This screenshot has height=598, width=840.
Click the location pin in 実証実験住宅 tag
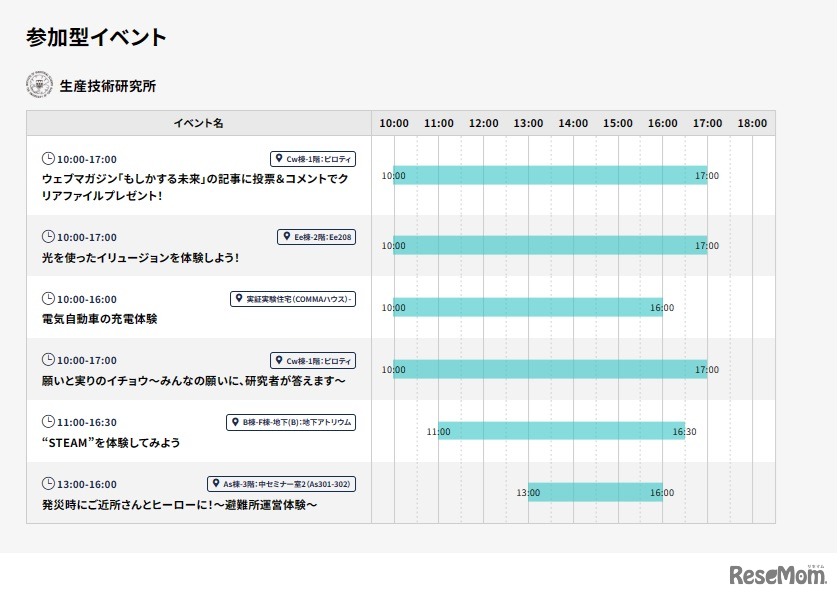[x=238, y=299]
